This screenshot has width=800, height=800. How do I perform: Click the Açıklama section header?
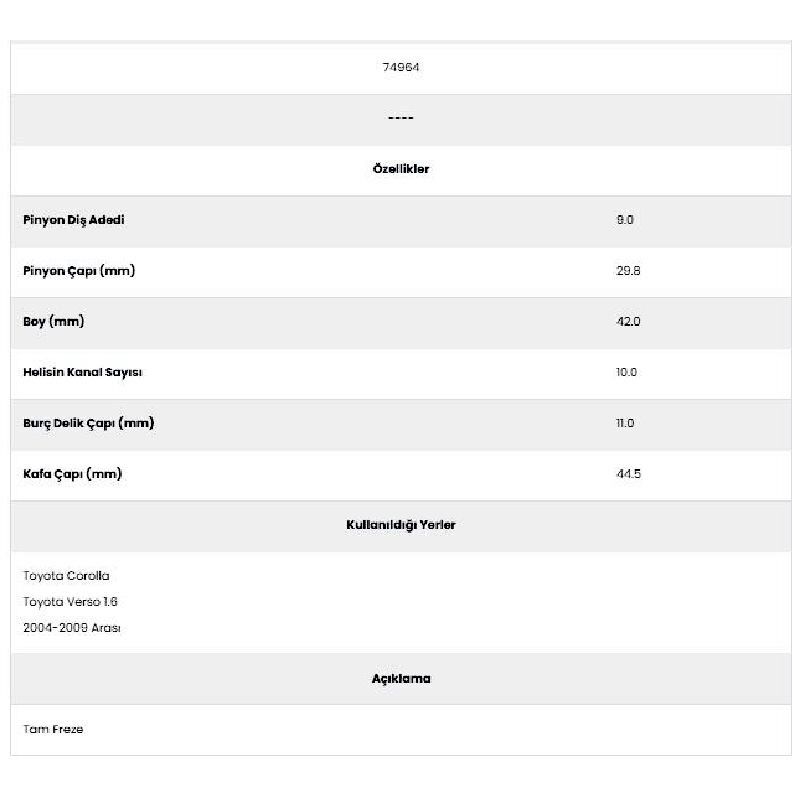(401, 679)
